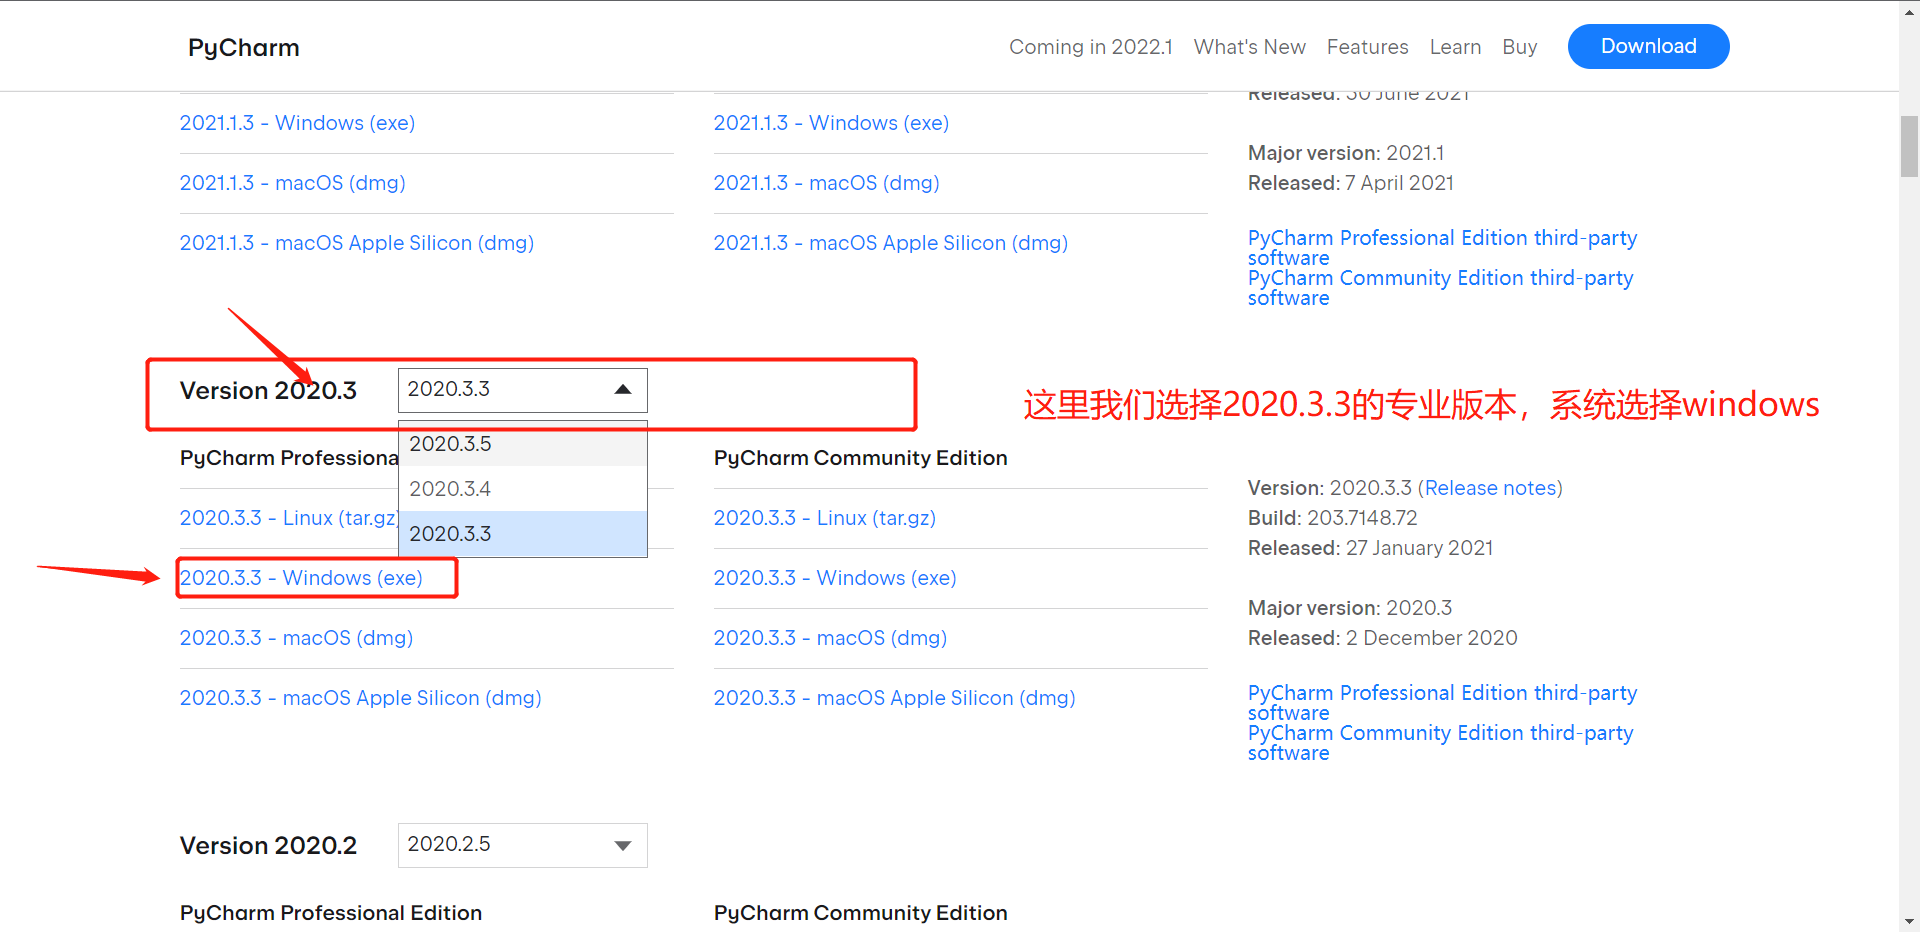This screenshot has height=932, width=1920.
Task: Click the PyCharm logo in the header
Action: (244, 48)
